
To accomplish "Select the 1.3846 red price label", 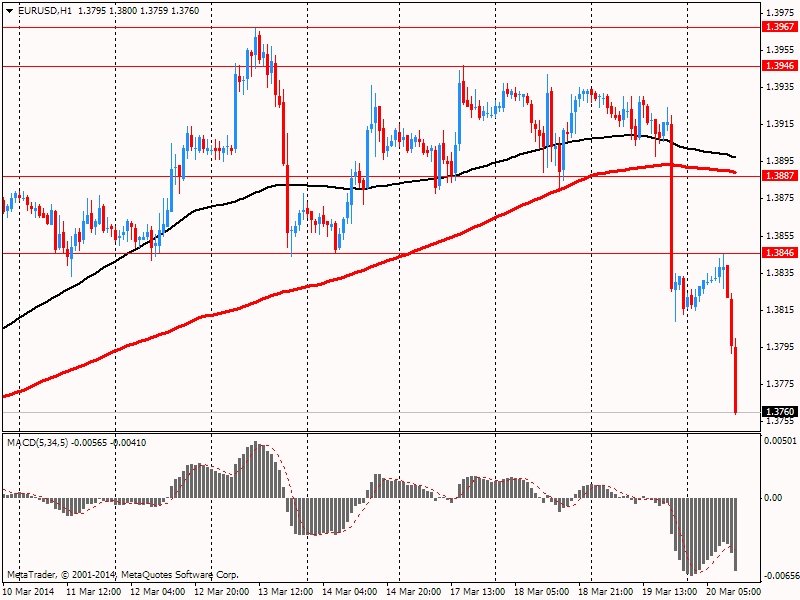I will (779, 253).
